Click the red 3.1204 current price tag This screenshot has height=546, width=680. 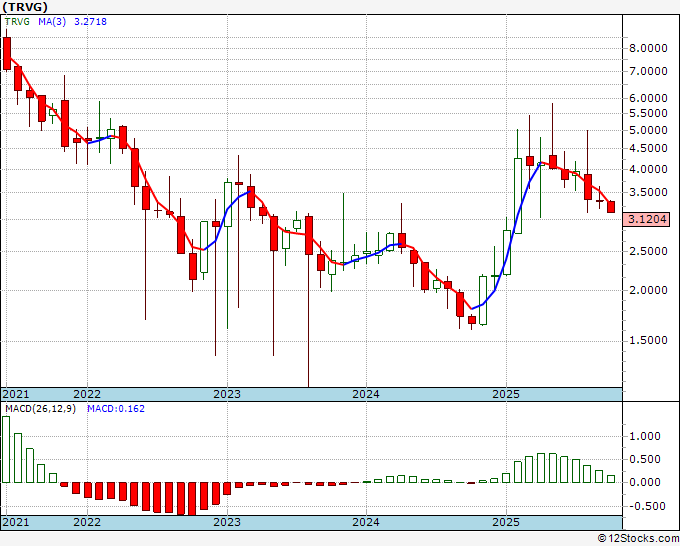[x=649, y=219]
